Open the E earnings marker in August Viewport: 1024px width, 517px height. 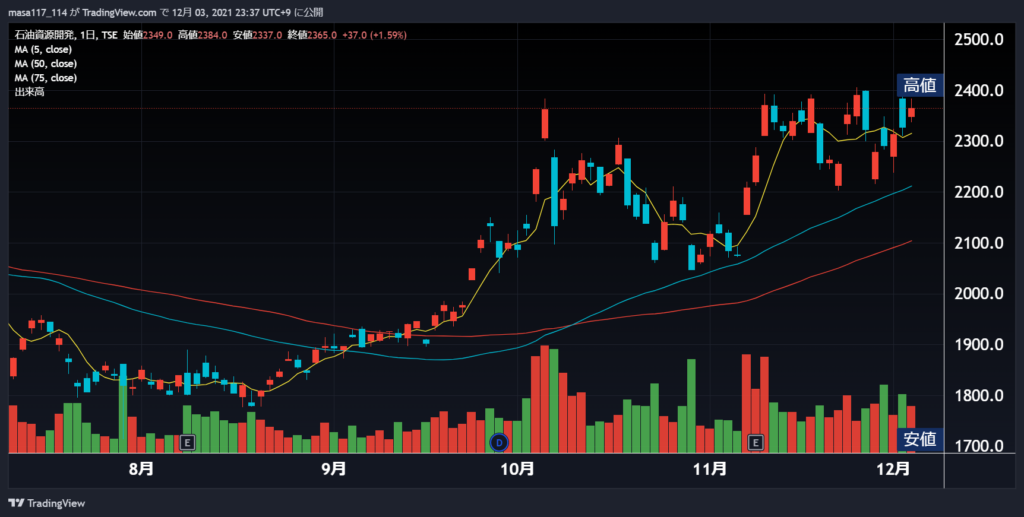[187, 443]
